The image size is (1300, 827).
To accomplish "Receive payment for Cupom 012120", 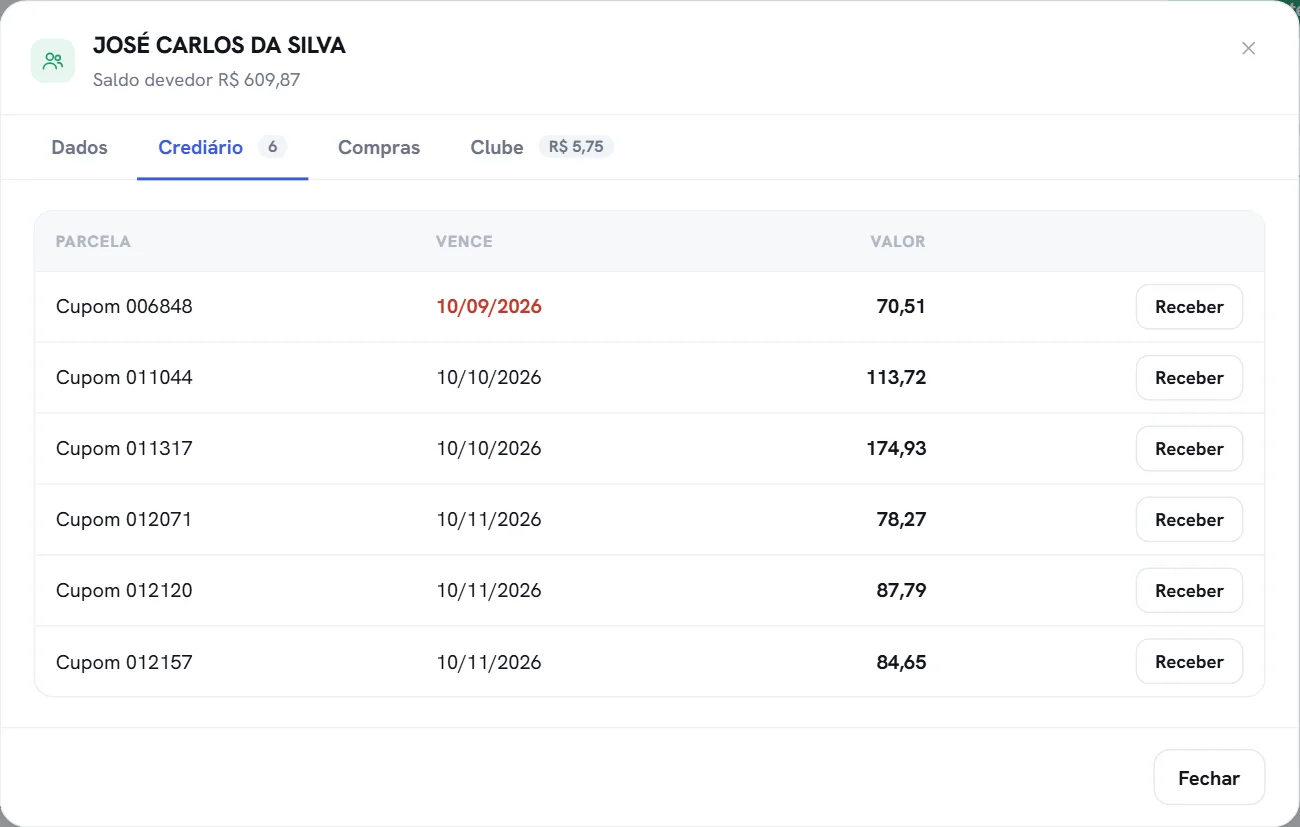I will (1189, 591).
